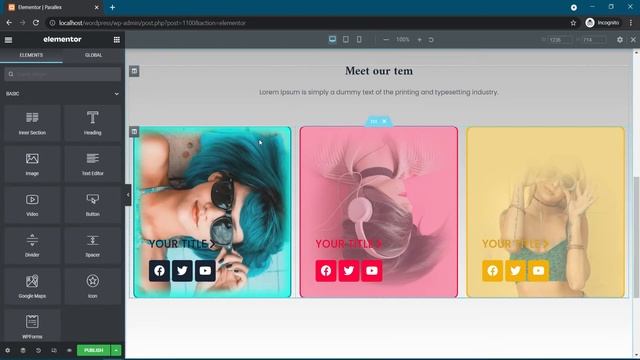Open the Publish save options arrow
The width and height of the screenshot is (640, 360).
116,350
